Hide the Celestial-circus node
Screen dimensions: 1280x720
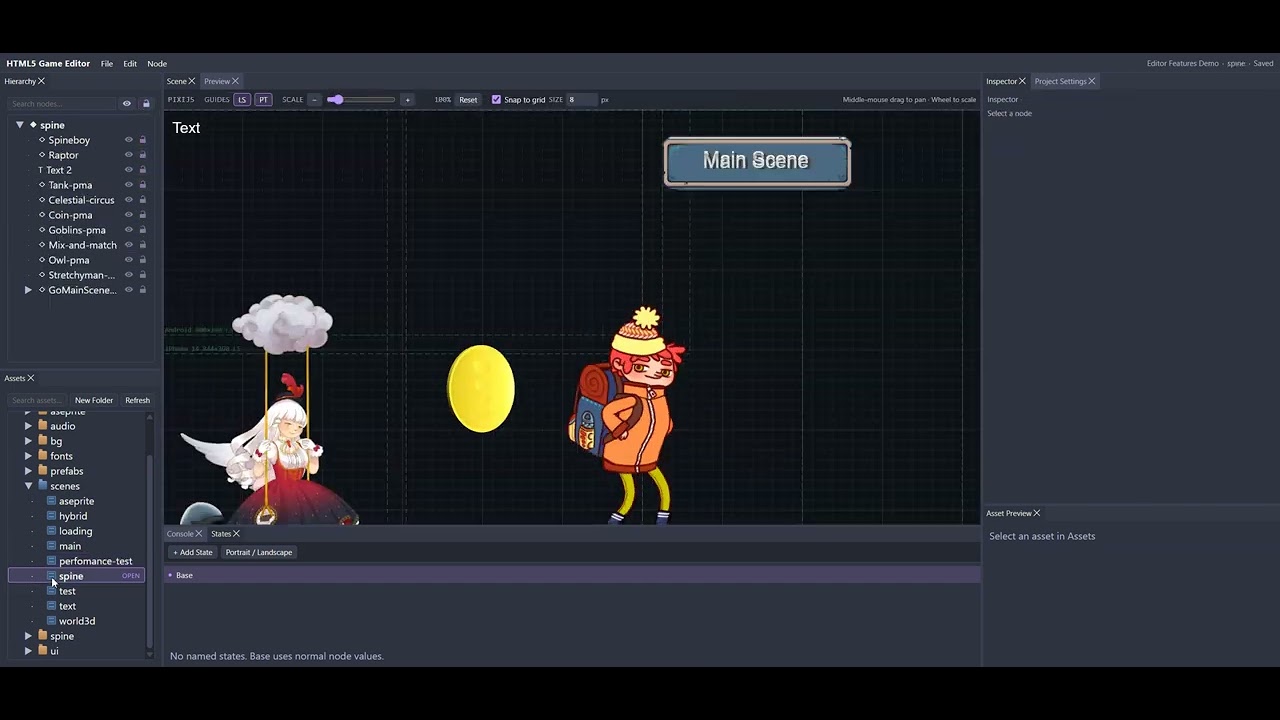129,200
